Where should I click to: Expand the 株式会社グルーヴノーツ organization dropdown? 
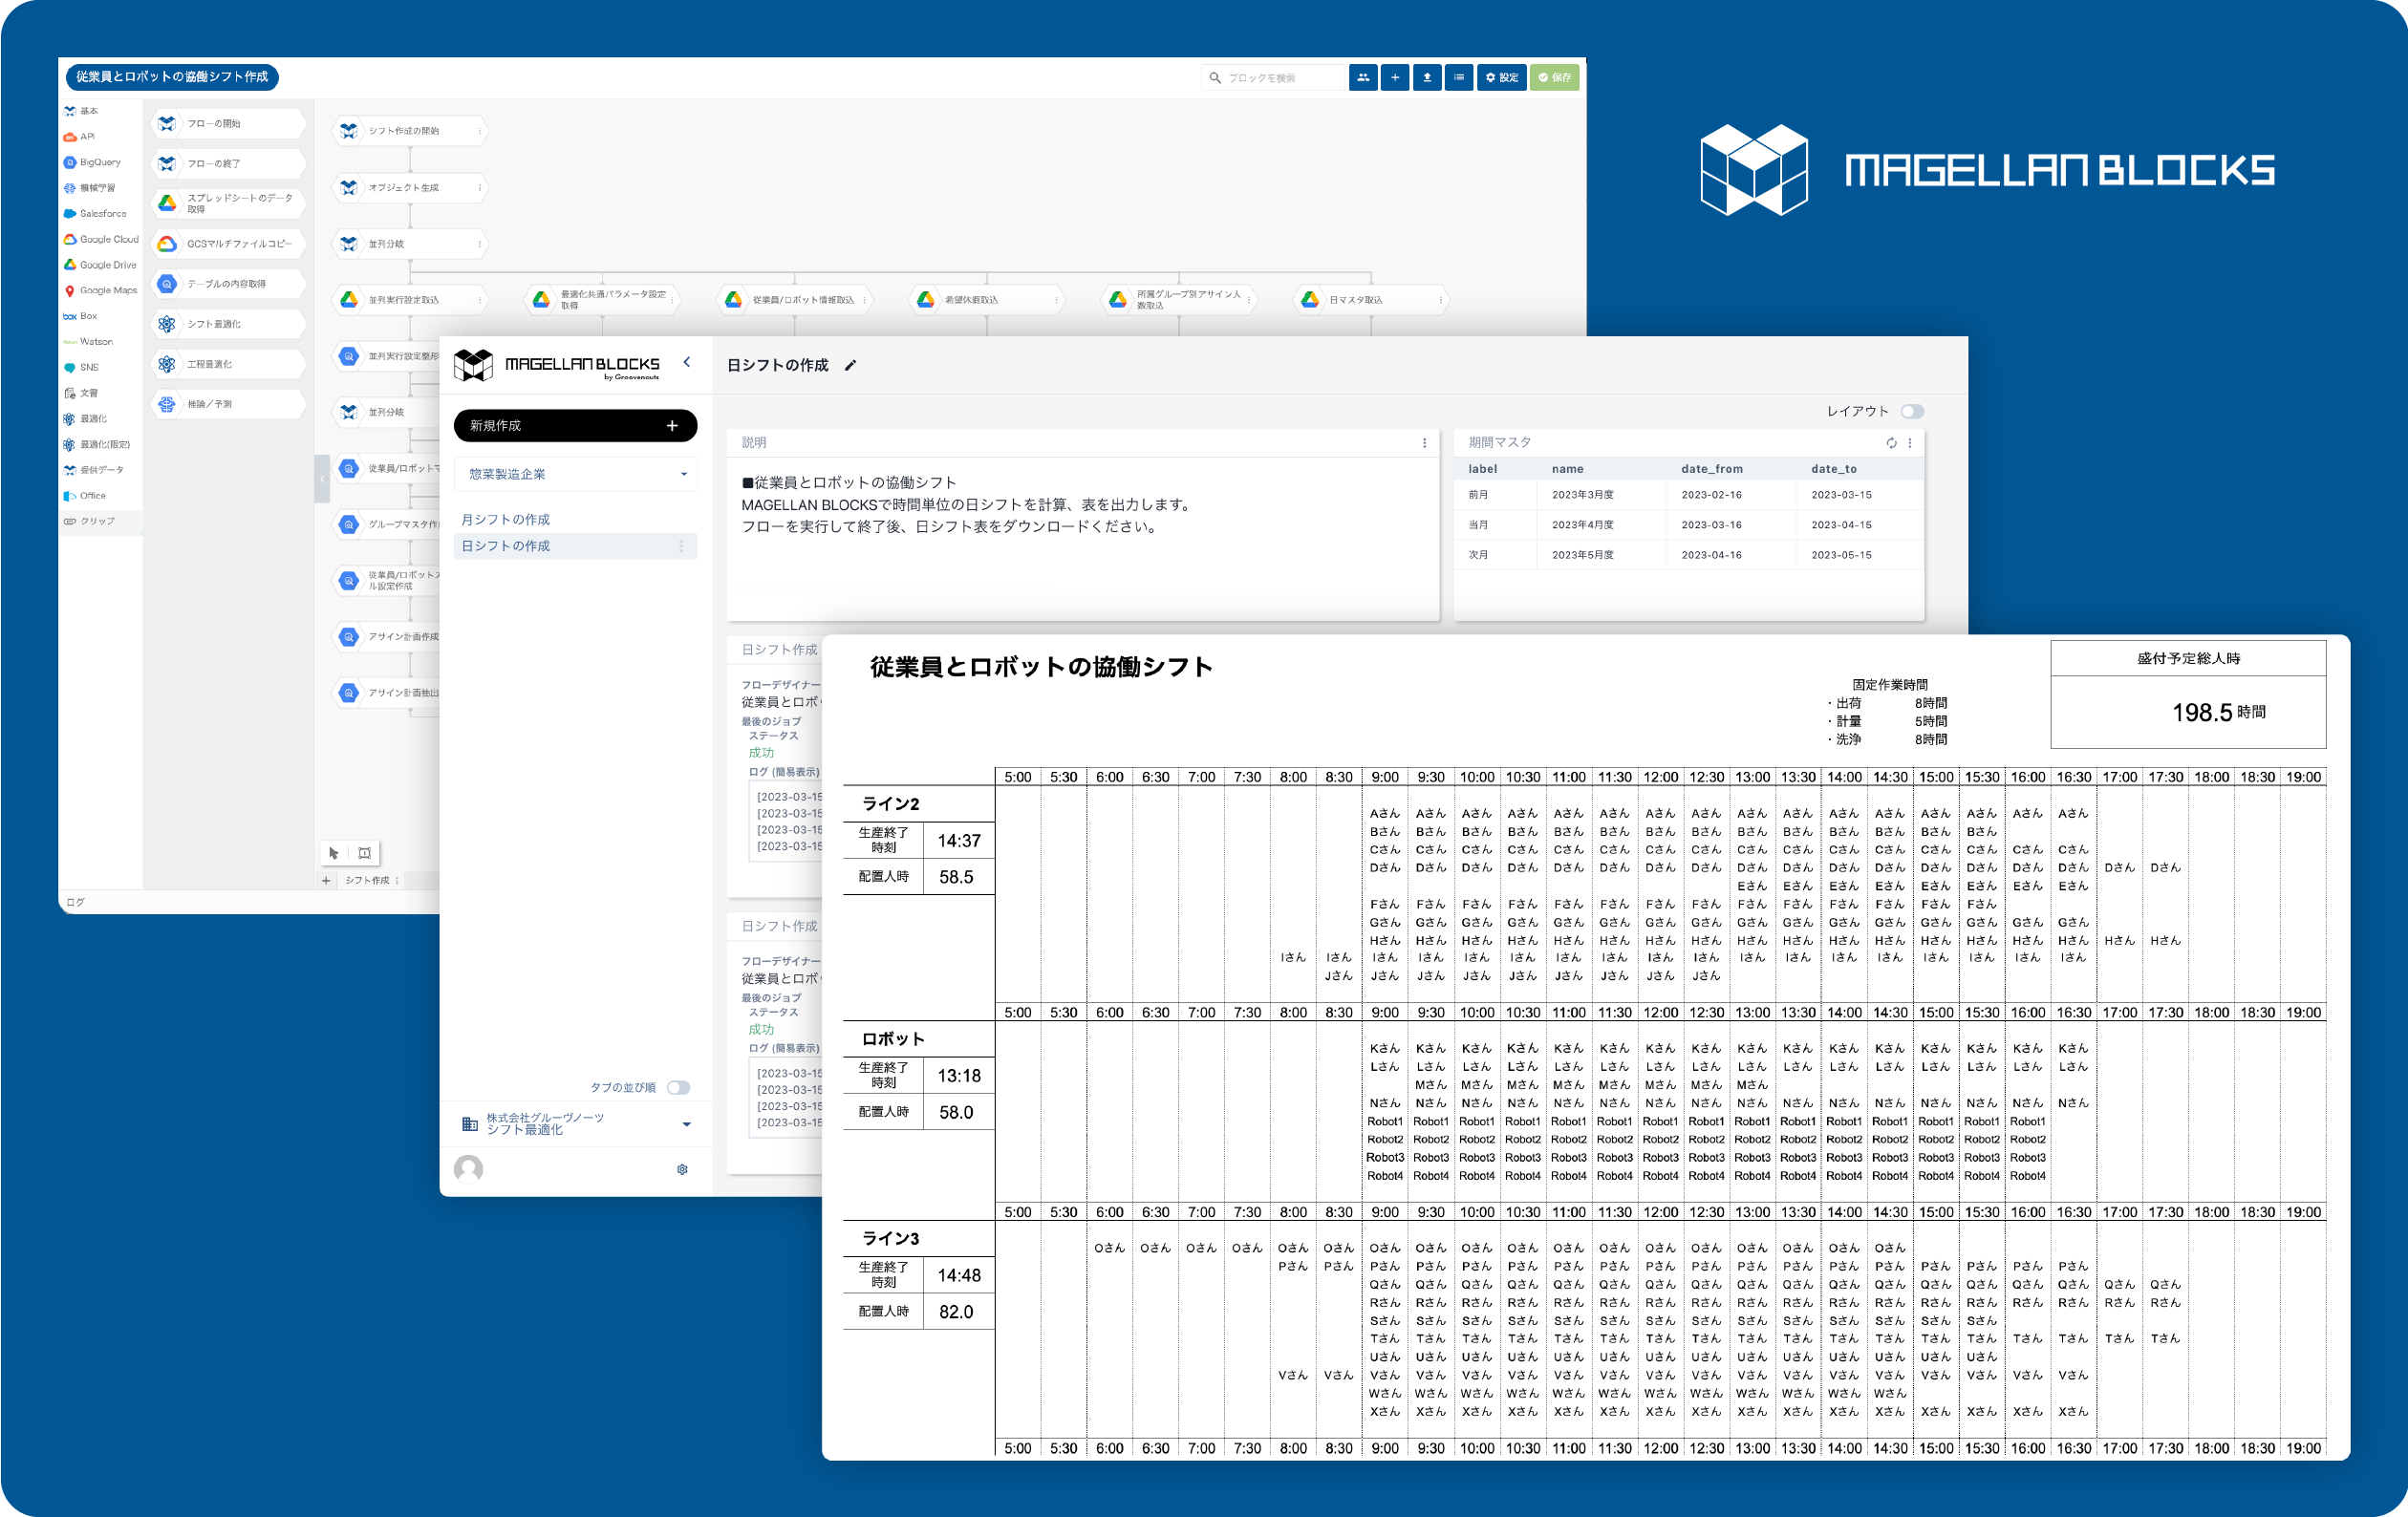pos(686,1124)
